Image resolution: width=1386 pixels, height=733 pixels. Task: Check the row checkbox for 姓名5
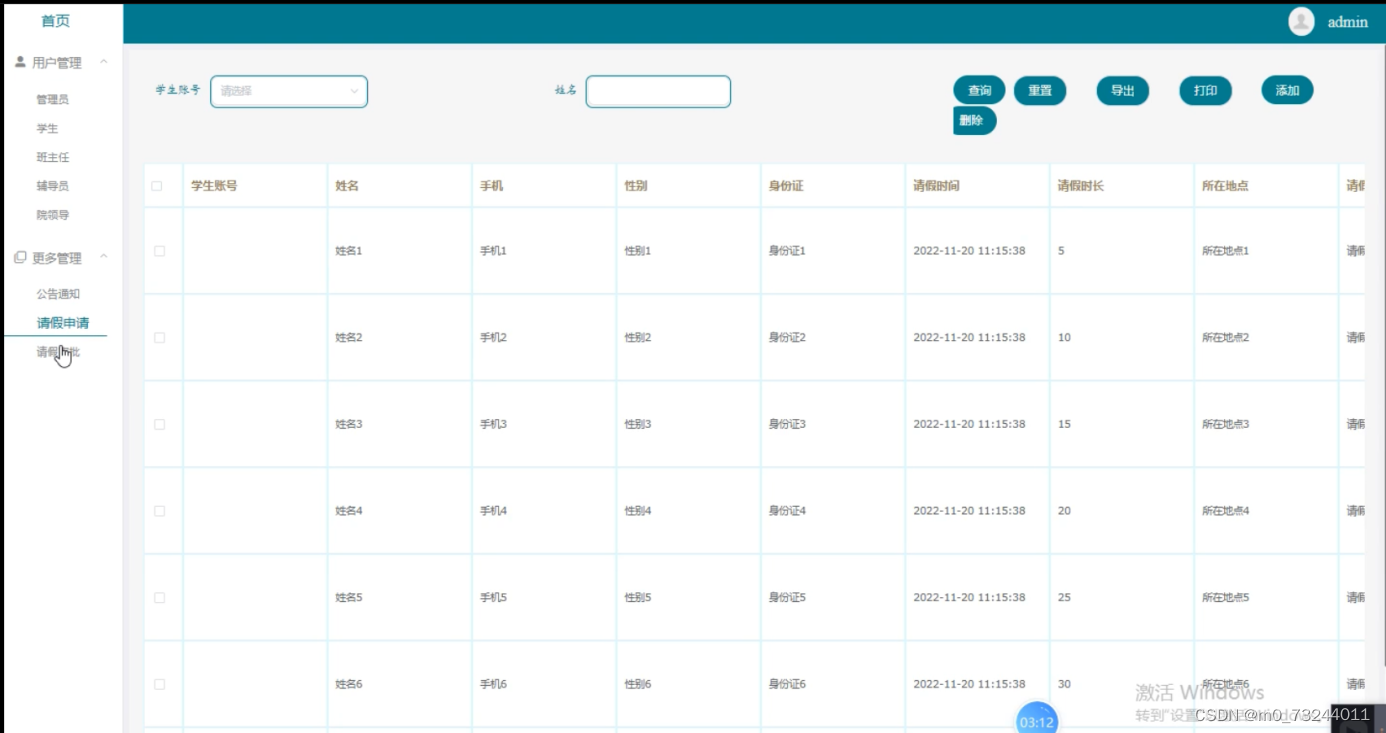coord(159,597)
